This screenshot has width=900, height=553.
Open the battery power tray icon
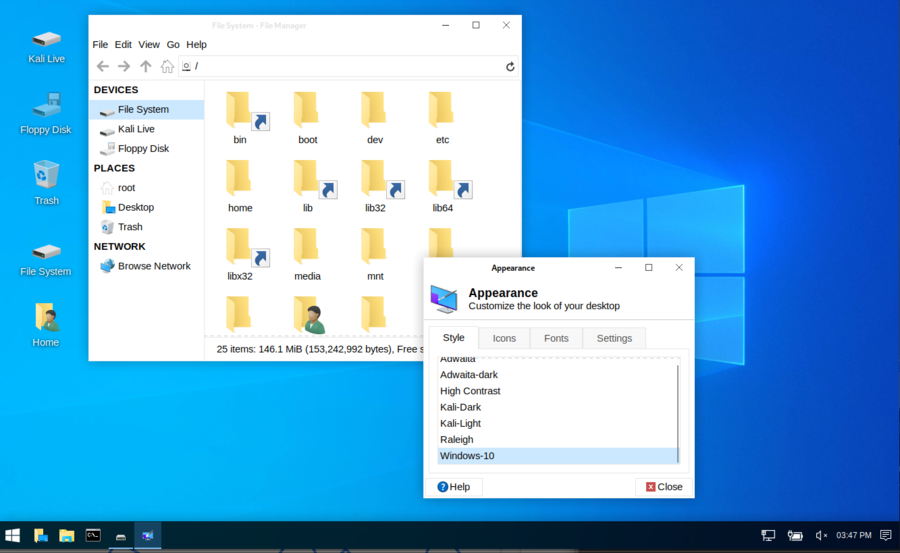coord(795,535)
